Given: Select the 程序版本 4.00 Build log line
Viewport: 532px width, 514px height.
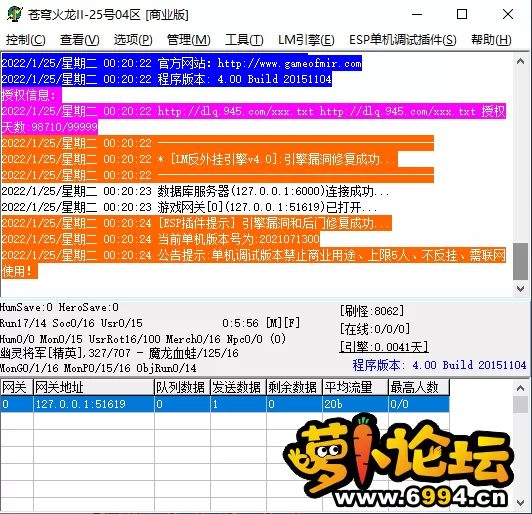Looking at the screenshot, I should click(167, 79).
